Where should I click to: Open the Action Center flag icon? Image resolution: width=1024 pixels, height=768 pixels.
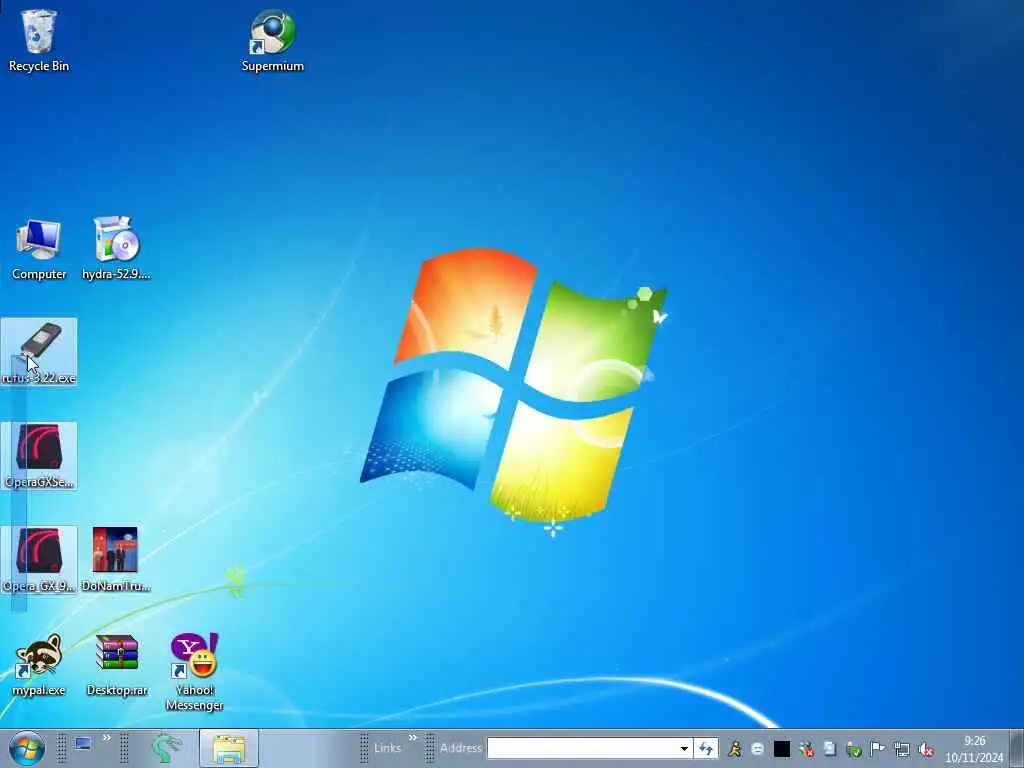point(878,749)
